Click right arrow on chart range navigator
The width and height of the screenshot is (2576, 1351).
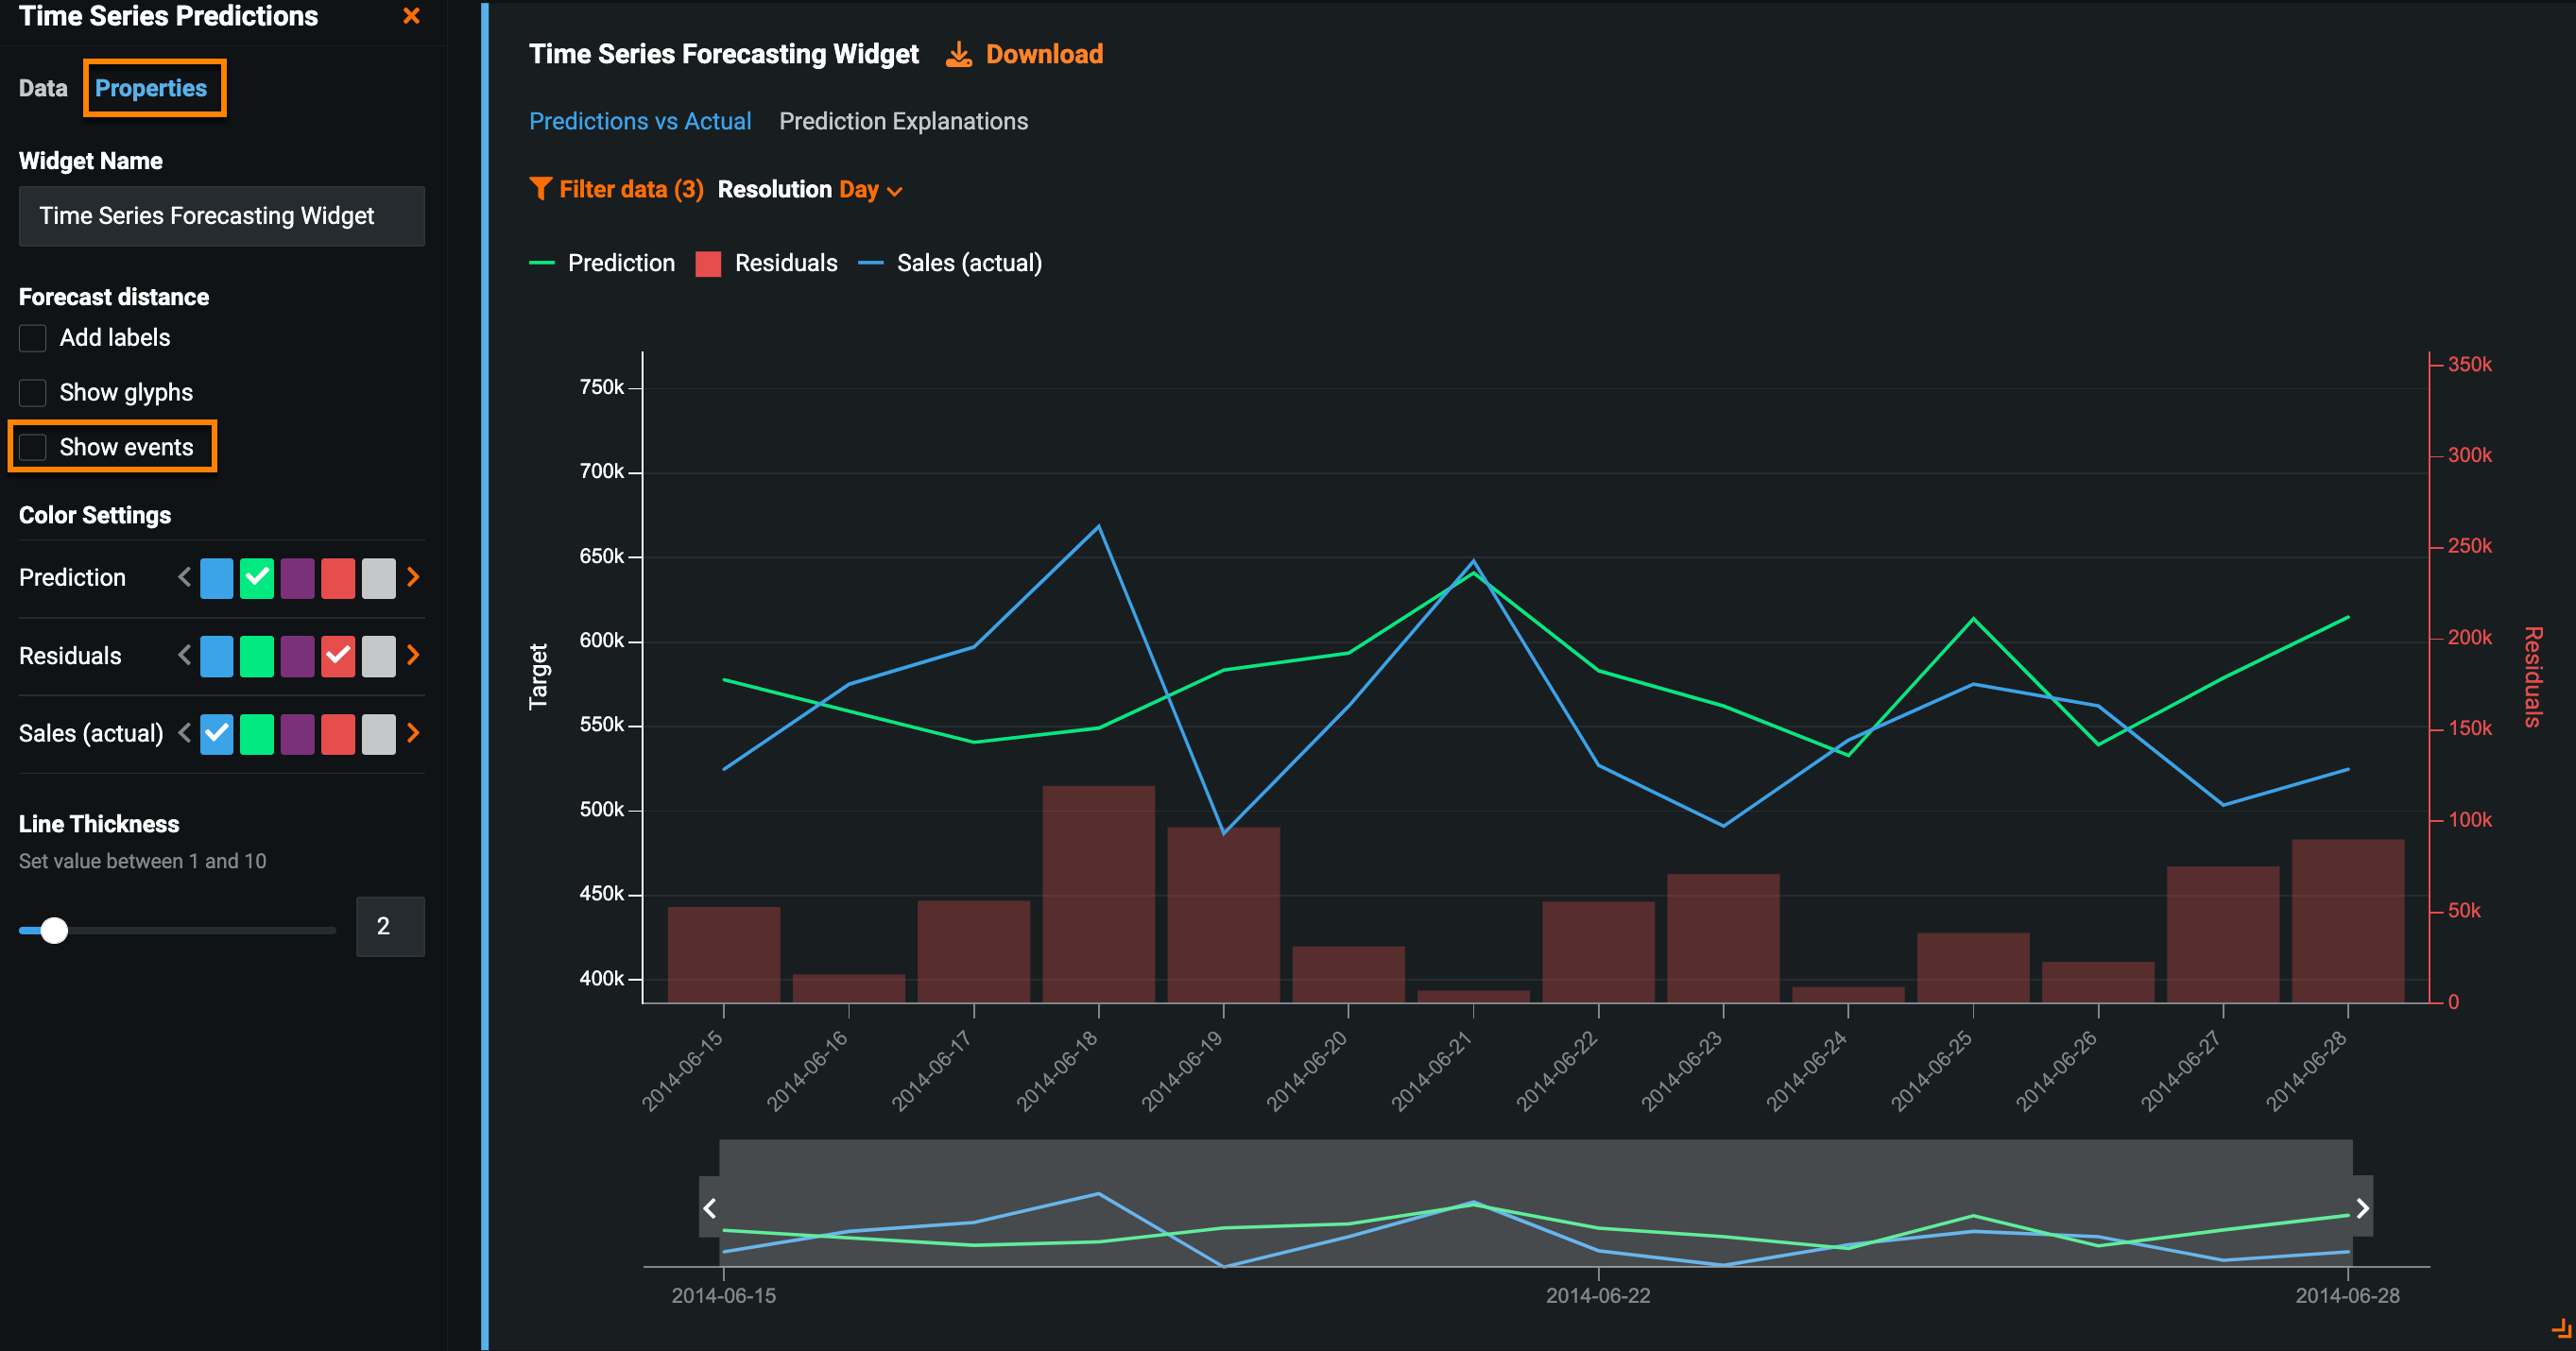click(2362, 1208)
